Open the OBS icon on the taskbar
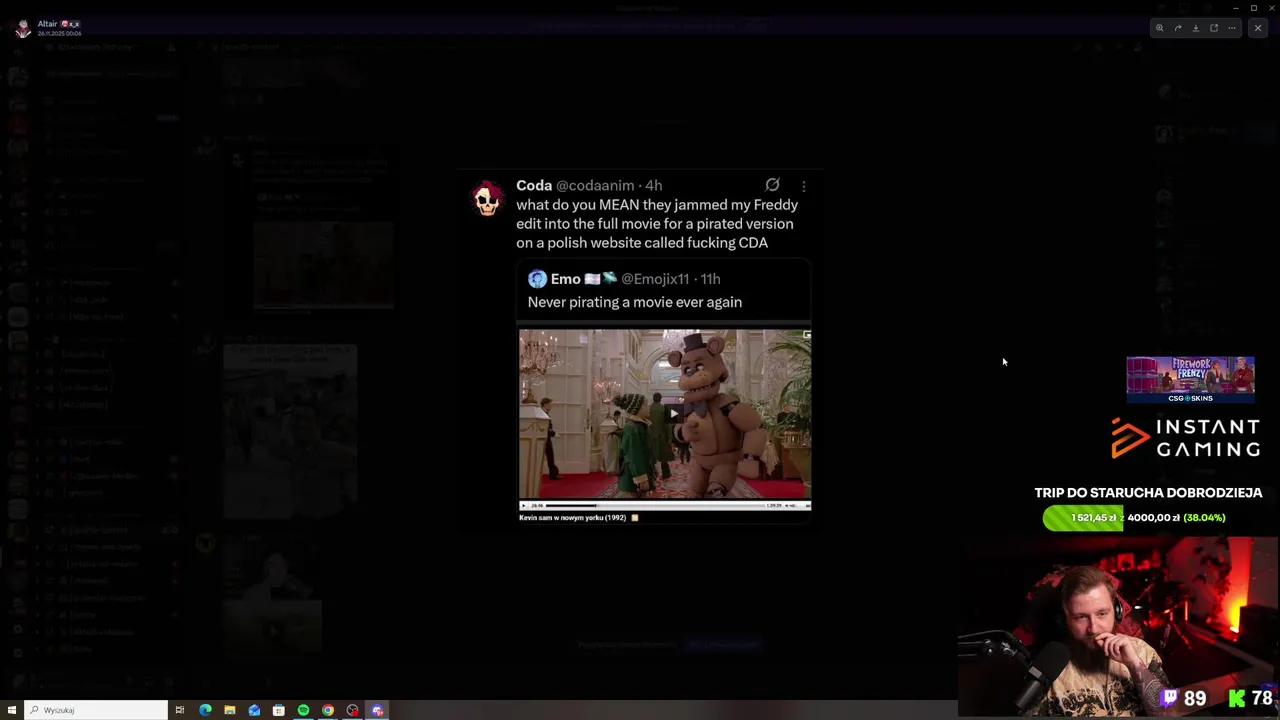The height and width of the screenshot is (720, 1280). pyautogui.click(x=352, y=710)
